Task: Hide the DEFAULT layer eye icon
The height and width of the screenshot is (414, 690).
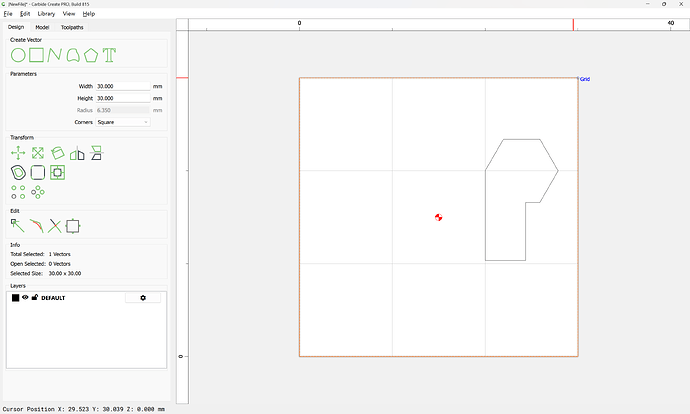Action: tap(25, 297)
